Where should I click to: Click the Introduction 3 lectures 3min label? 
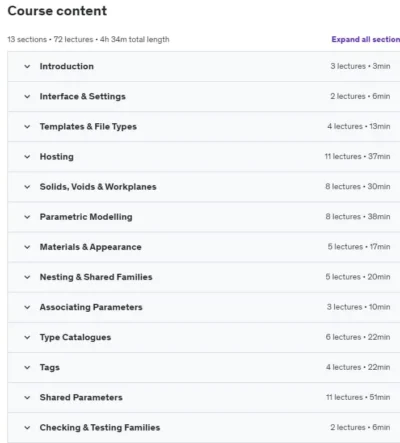pos(360,66)
